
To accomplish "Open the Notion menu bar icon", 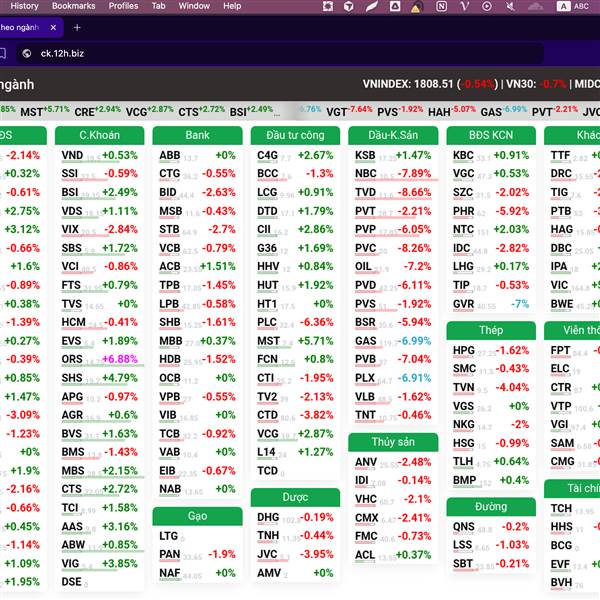I will tap(441, 6).
